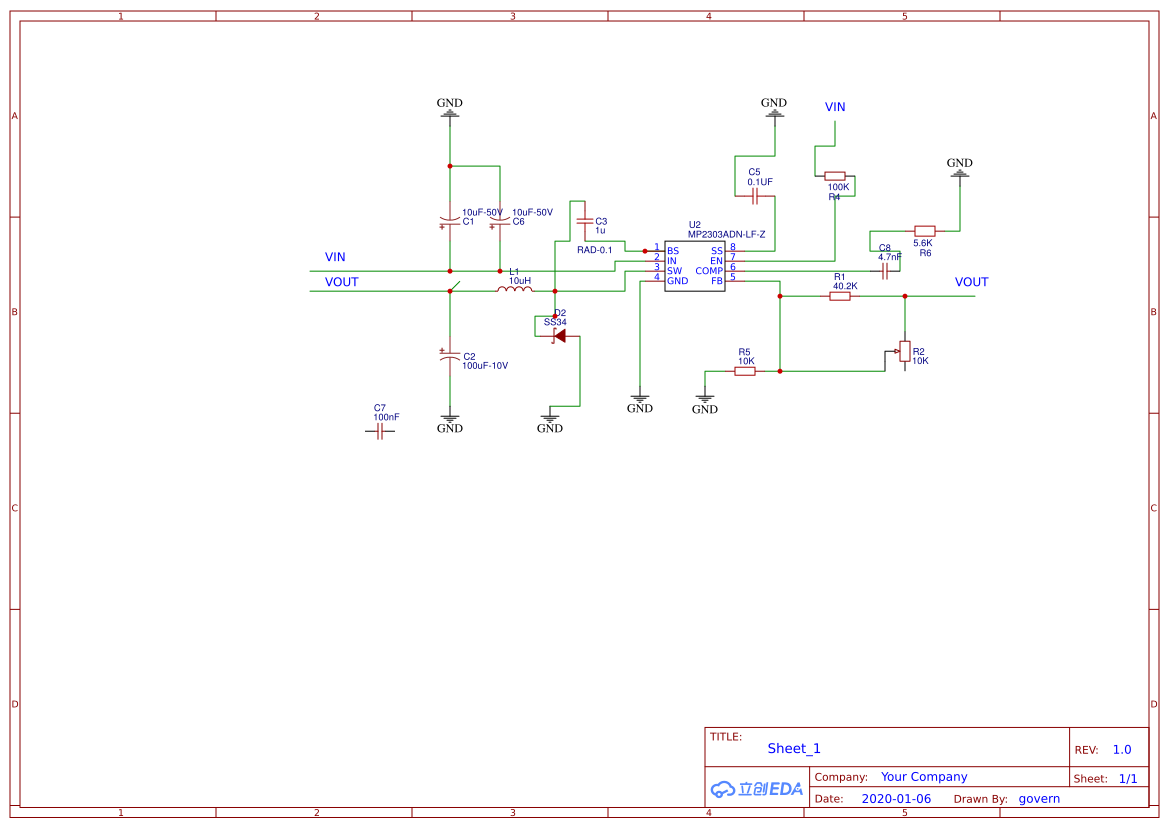This screenshot has height=828, width=1169.
Task: Click the EN pin label on U2
Action: [716, 261]
